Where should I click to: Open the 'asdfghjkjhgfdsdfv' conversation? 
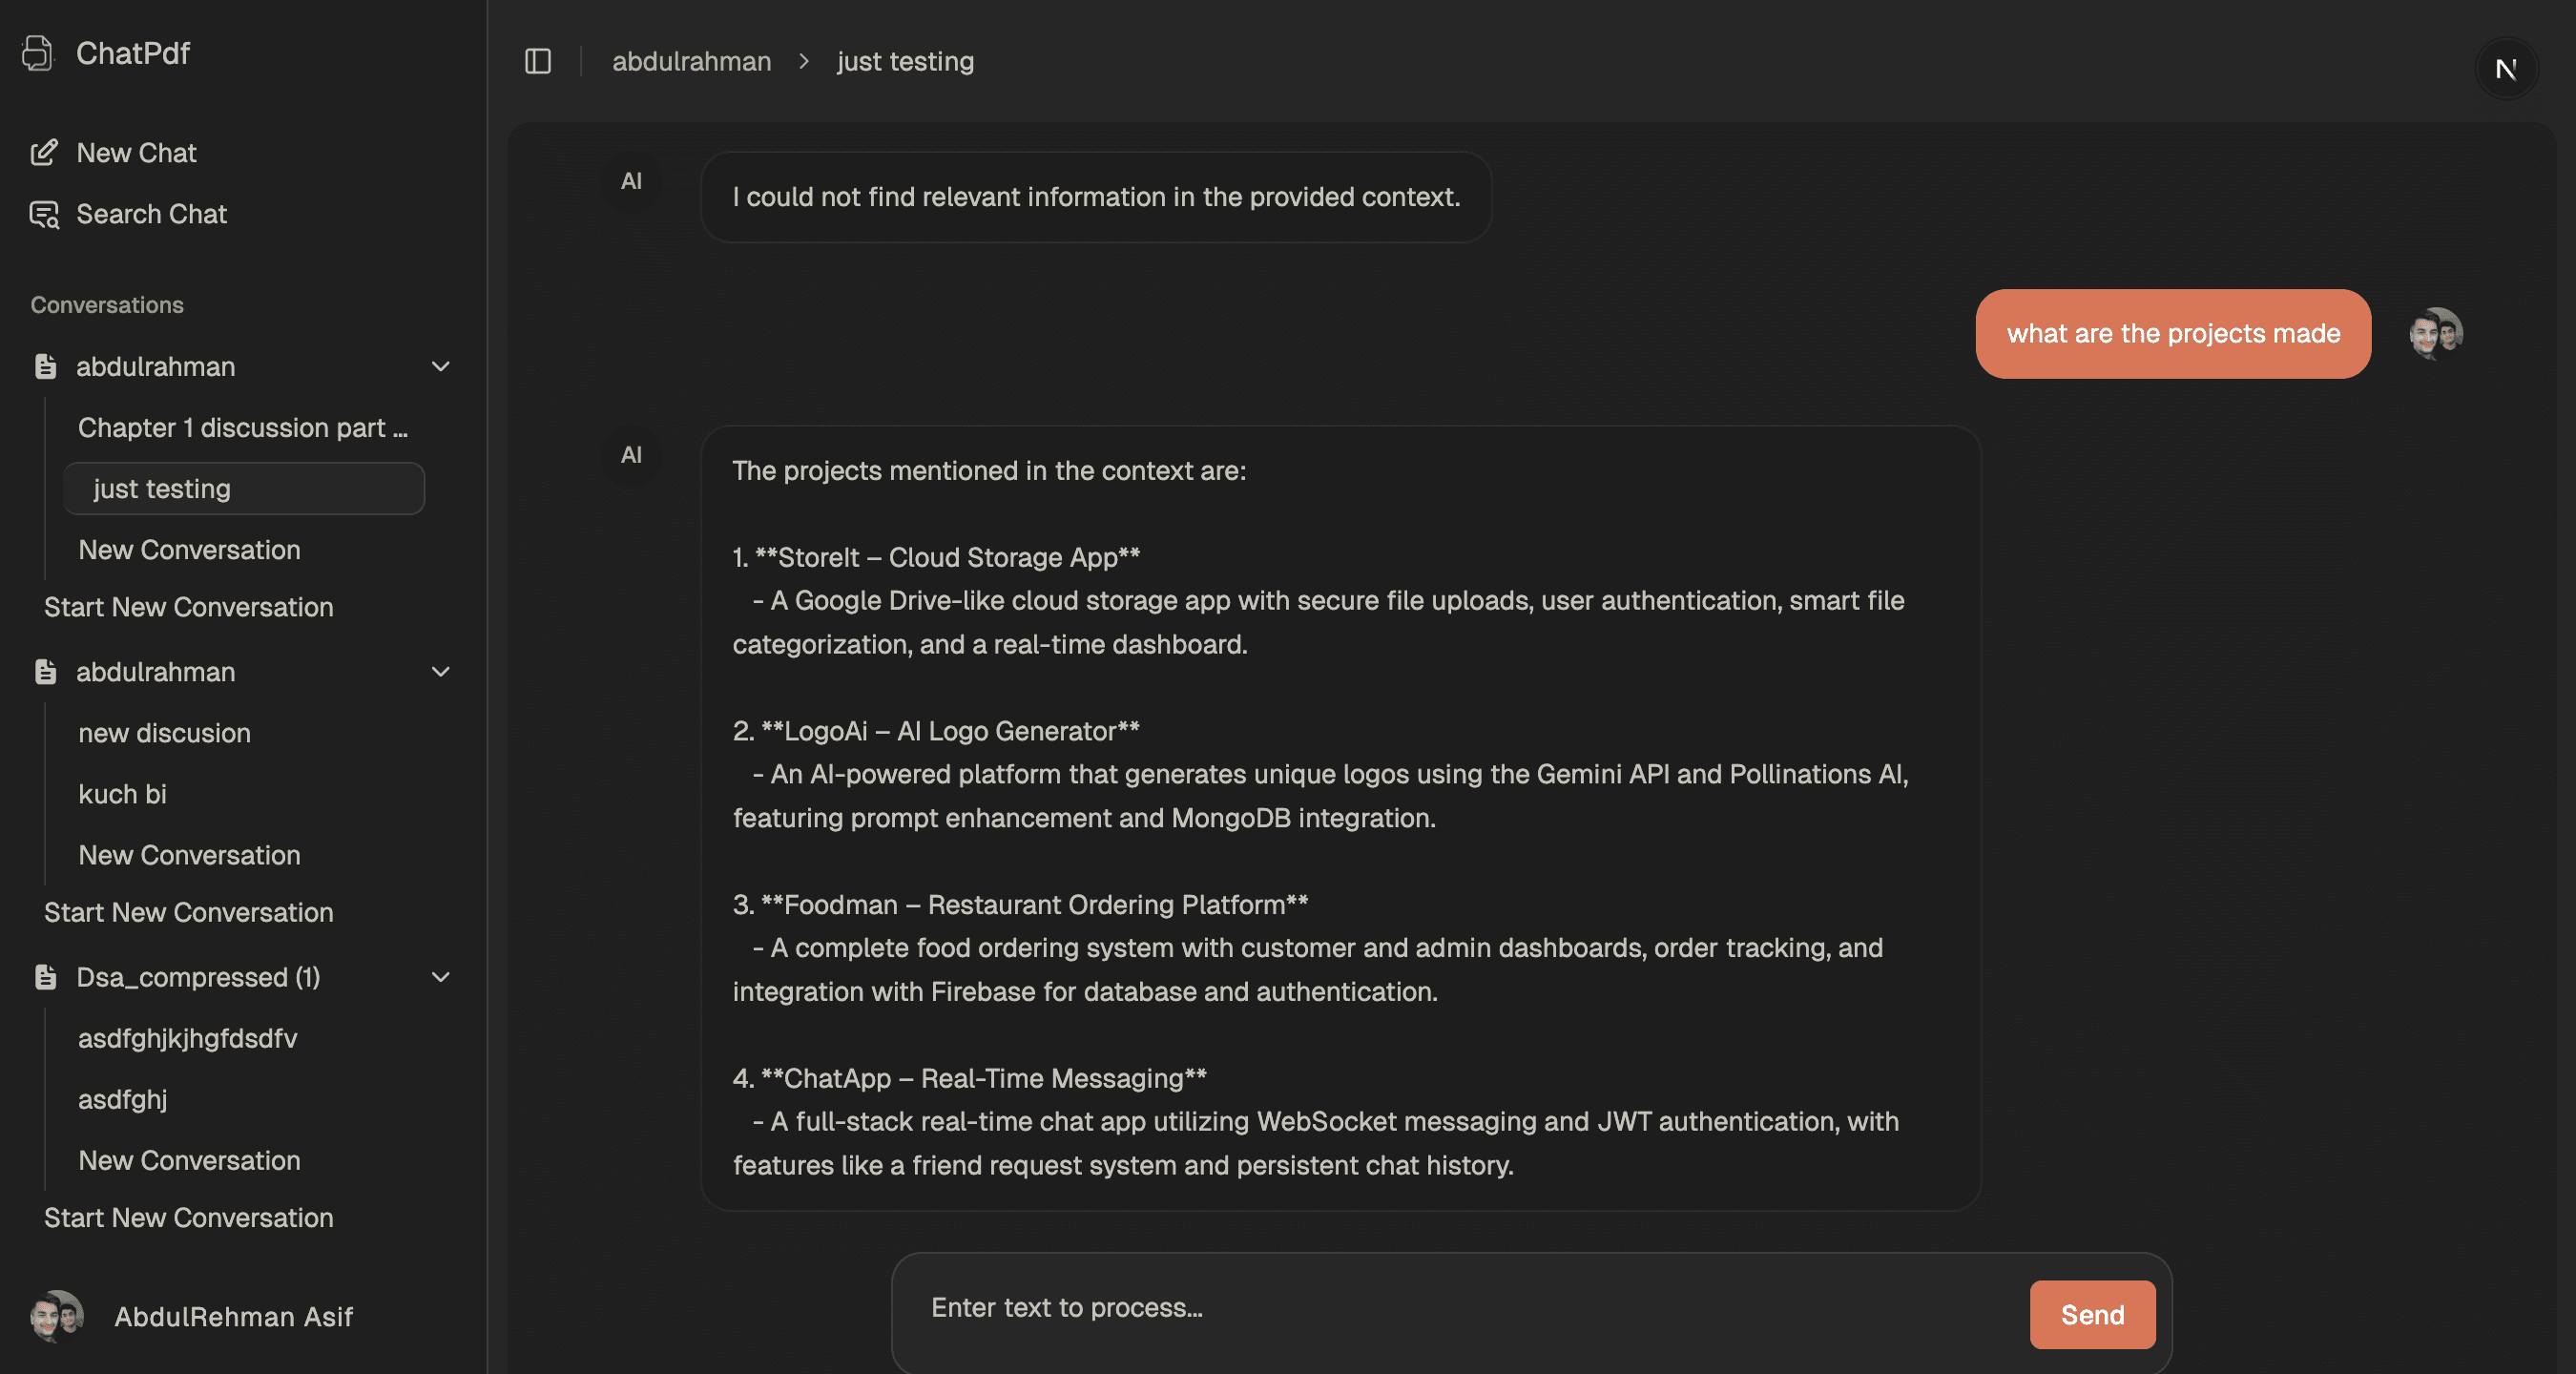click(188, 1038)
